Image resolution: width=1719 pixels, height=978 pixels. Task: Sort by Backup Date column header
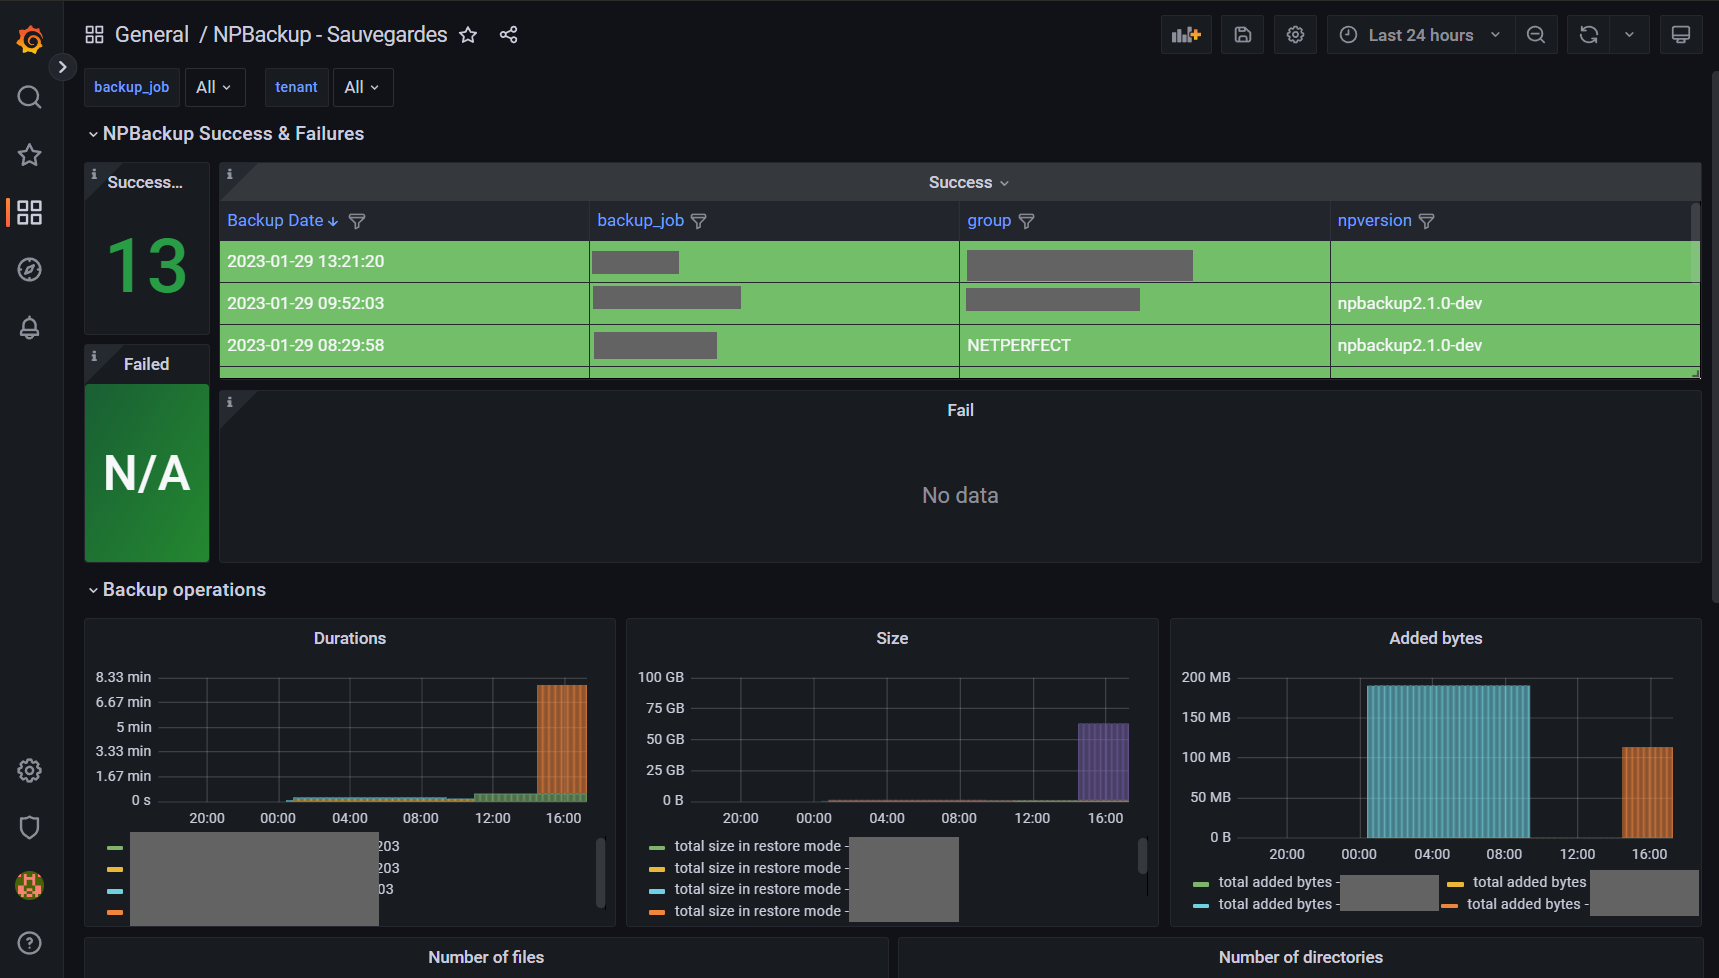click(283, 221)
